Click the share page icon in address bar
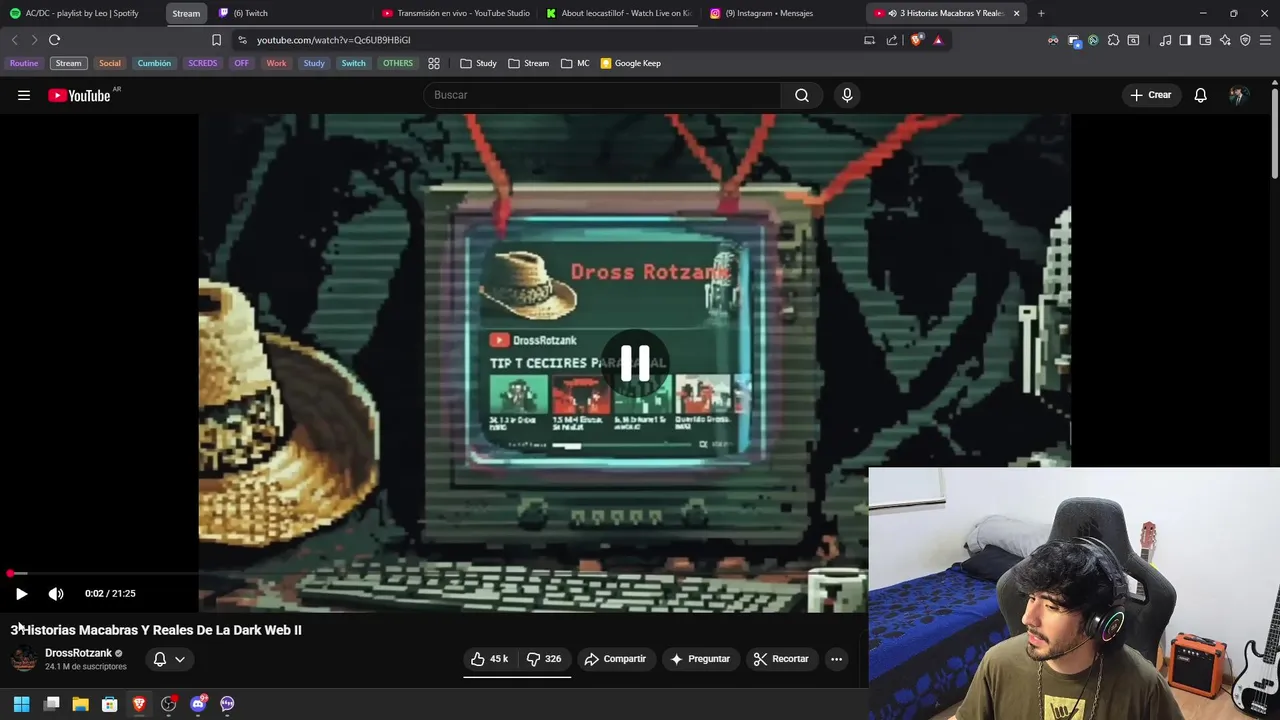1280x720 pixels. point(891,40)
